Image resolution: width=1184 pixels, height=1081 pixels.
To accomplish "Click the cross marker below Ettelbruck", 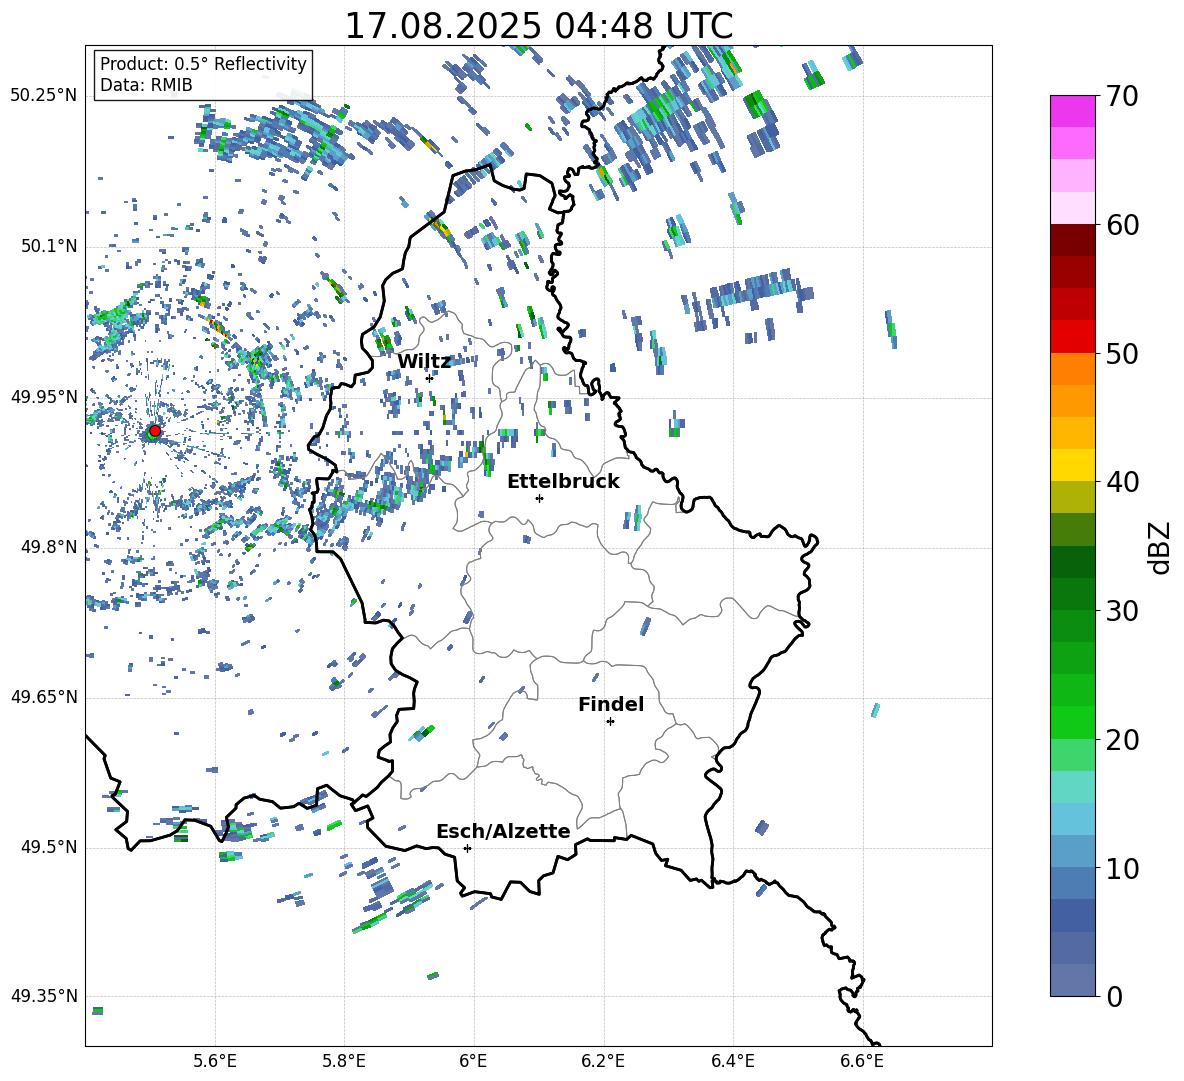I will click(539, 498).
